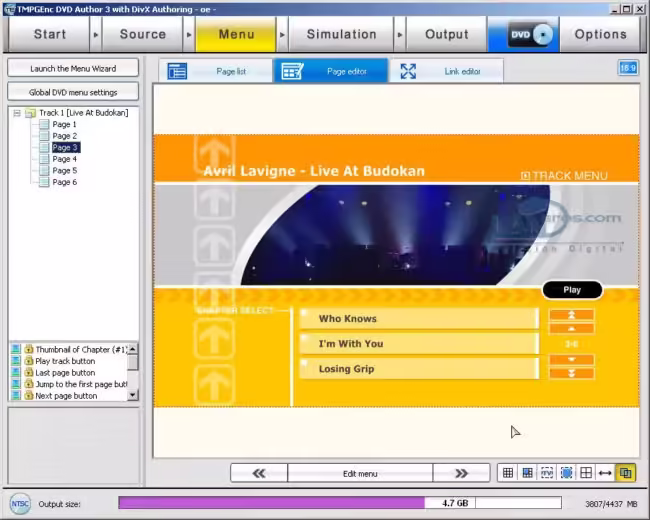Viewport: 650px width, 520px height.
Task: Select the I'm With You chapter button
Action: [x=419, y=343]
